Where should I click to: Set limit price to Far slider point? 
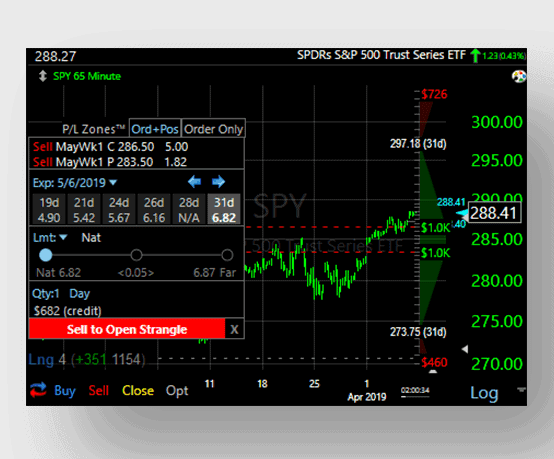(x=227, y=255)
